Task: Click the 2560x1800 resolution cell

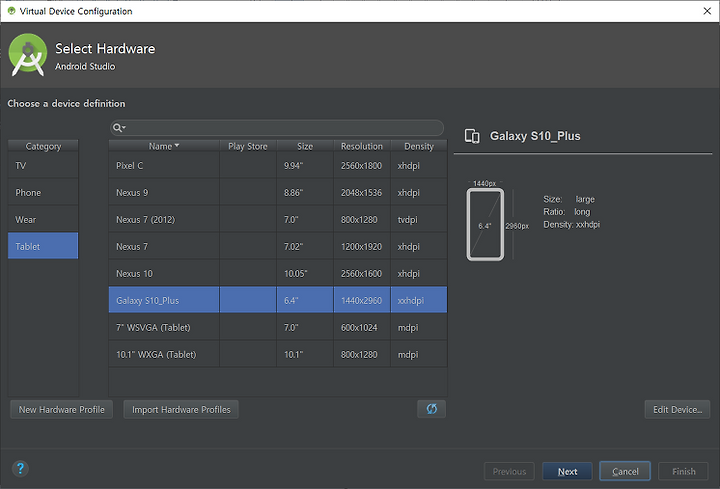Action: pyautogui.click(x=362, y=166)
